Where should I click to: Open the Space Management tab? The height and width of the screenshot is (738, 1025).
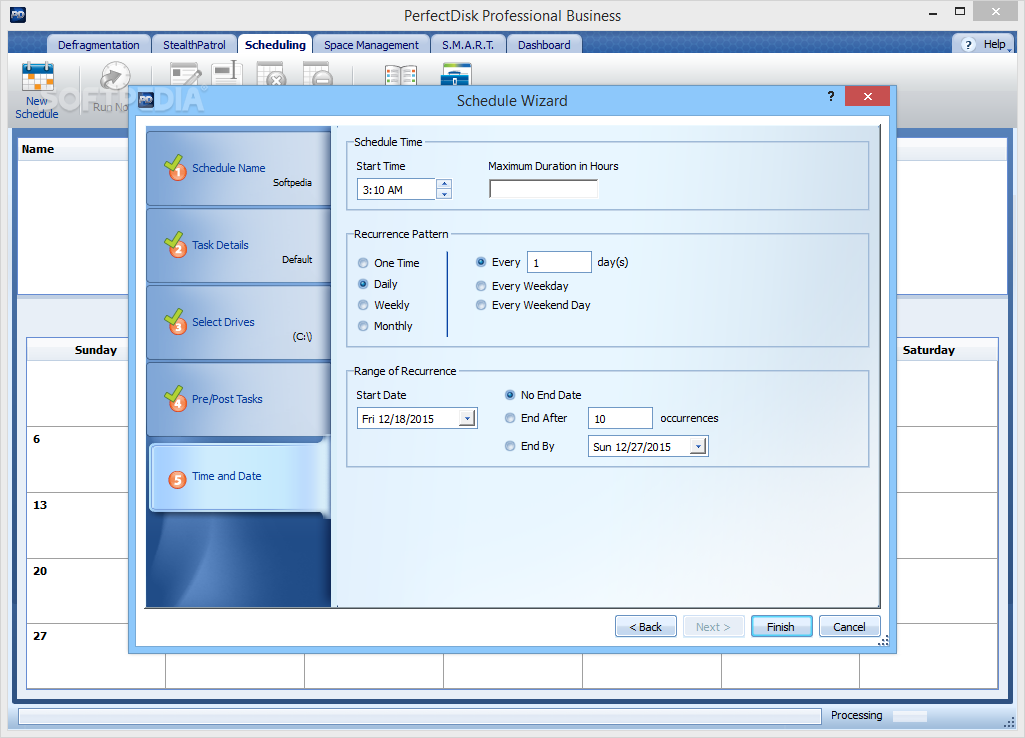pyautogui.click(x=371, y=44)
